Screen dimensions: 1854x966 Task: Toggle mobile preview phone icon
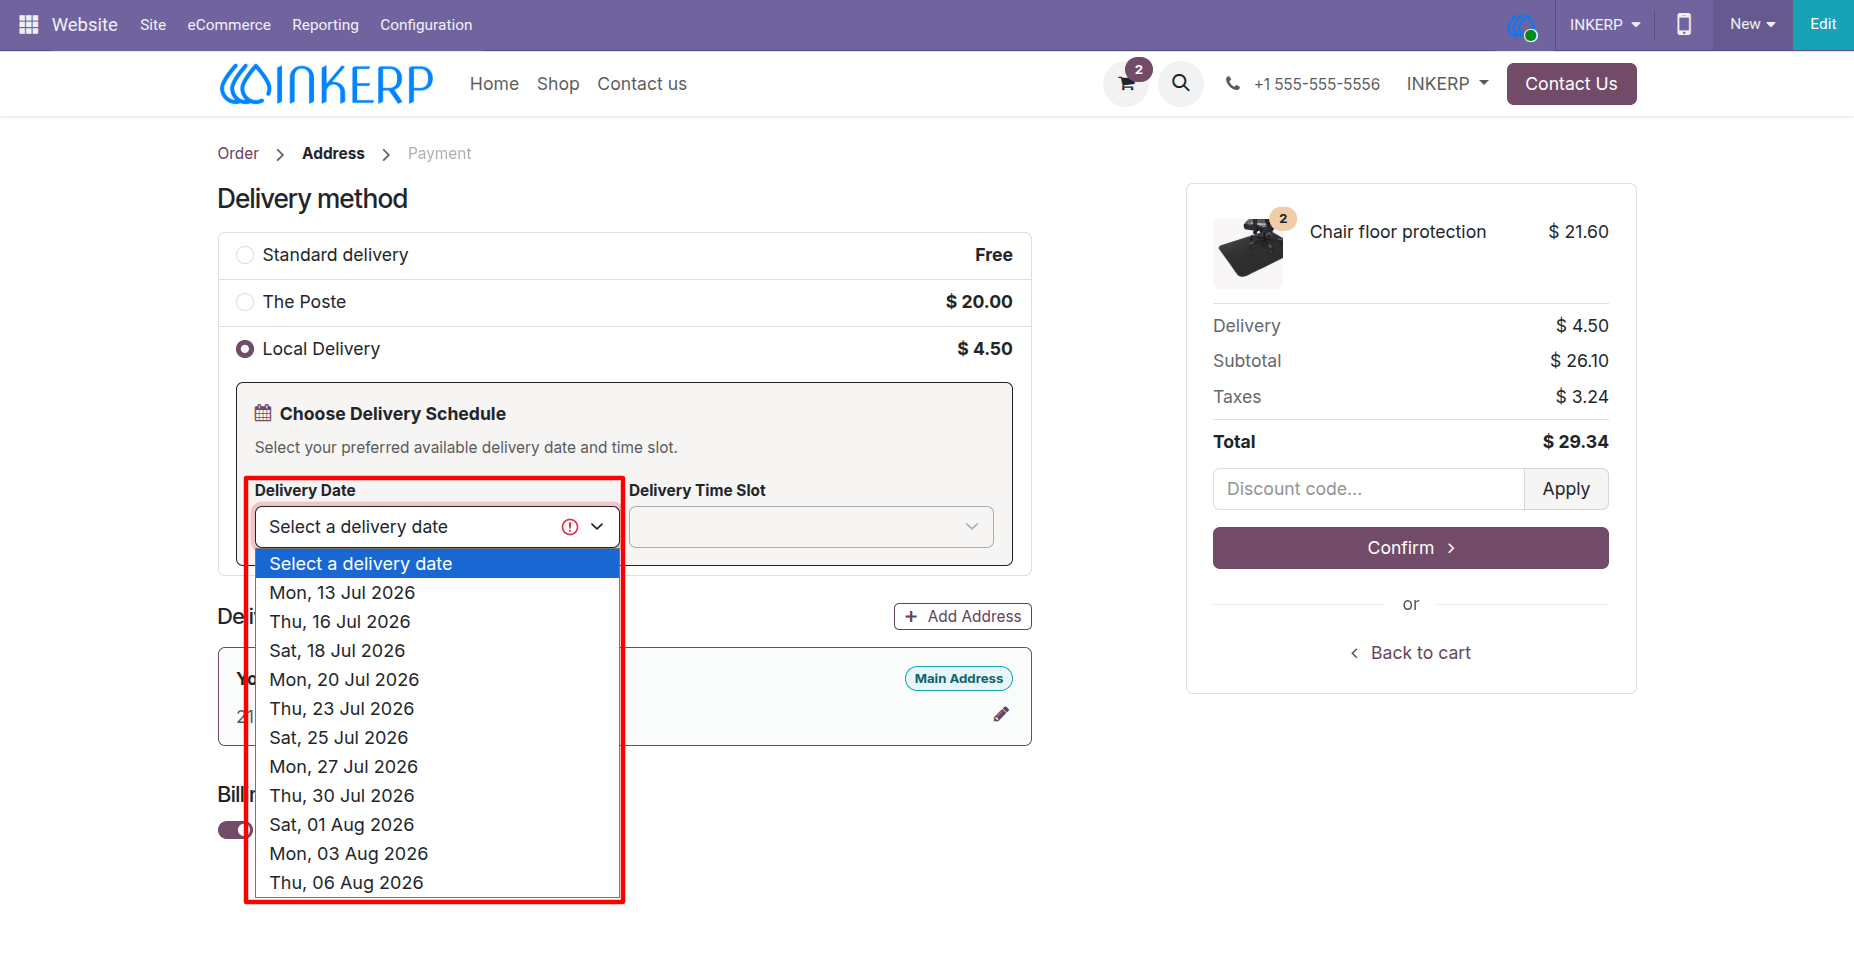(1684, 24)
